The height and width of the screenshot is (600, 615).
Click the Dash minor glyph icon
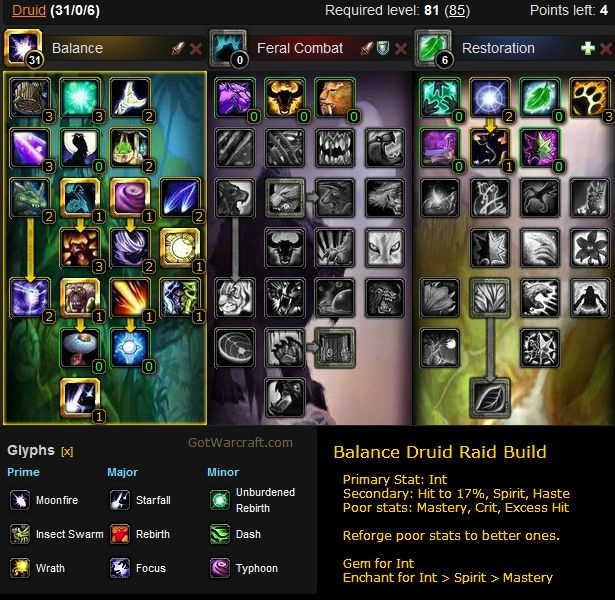(220, 534)
